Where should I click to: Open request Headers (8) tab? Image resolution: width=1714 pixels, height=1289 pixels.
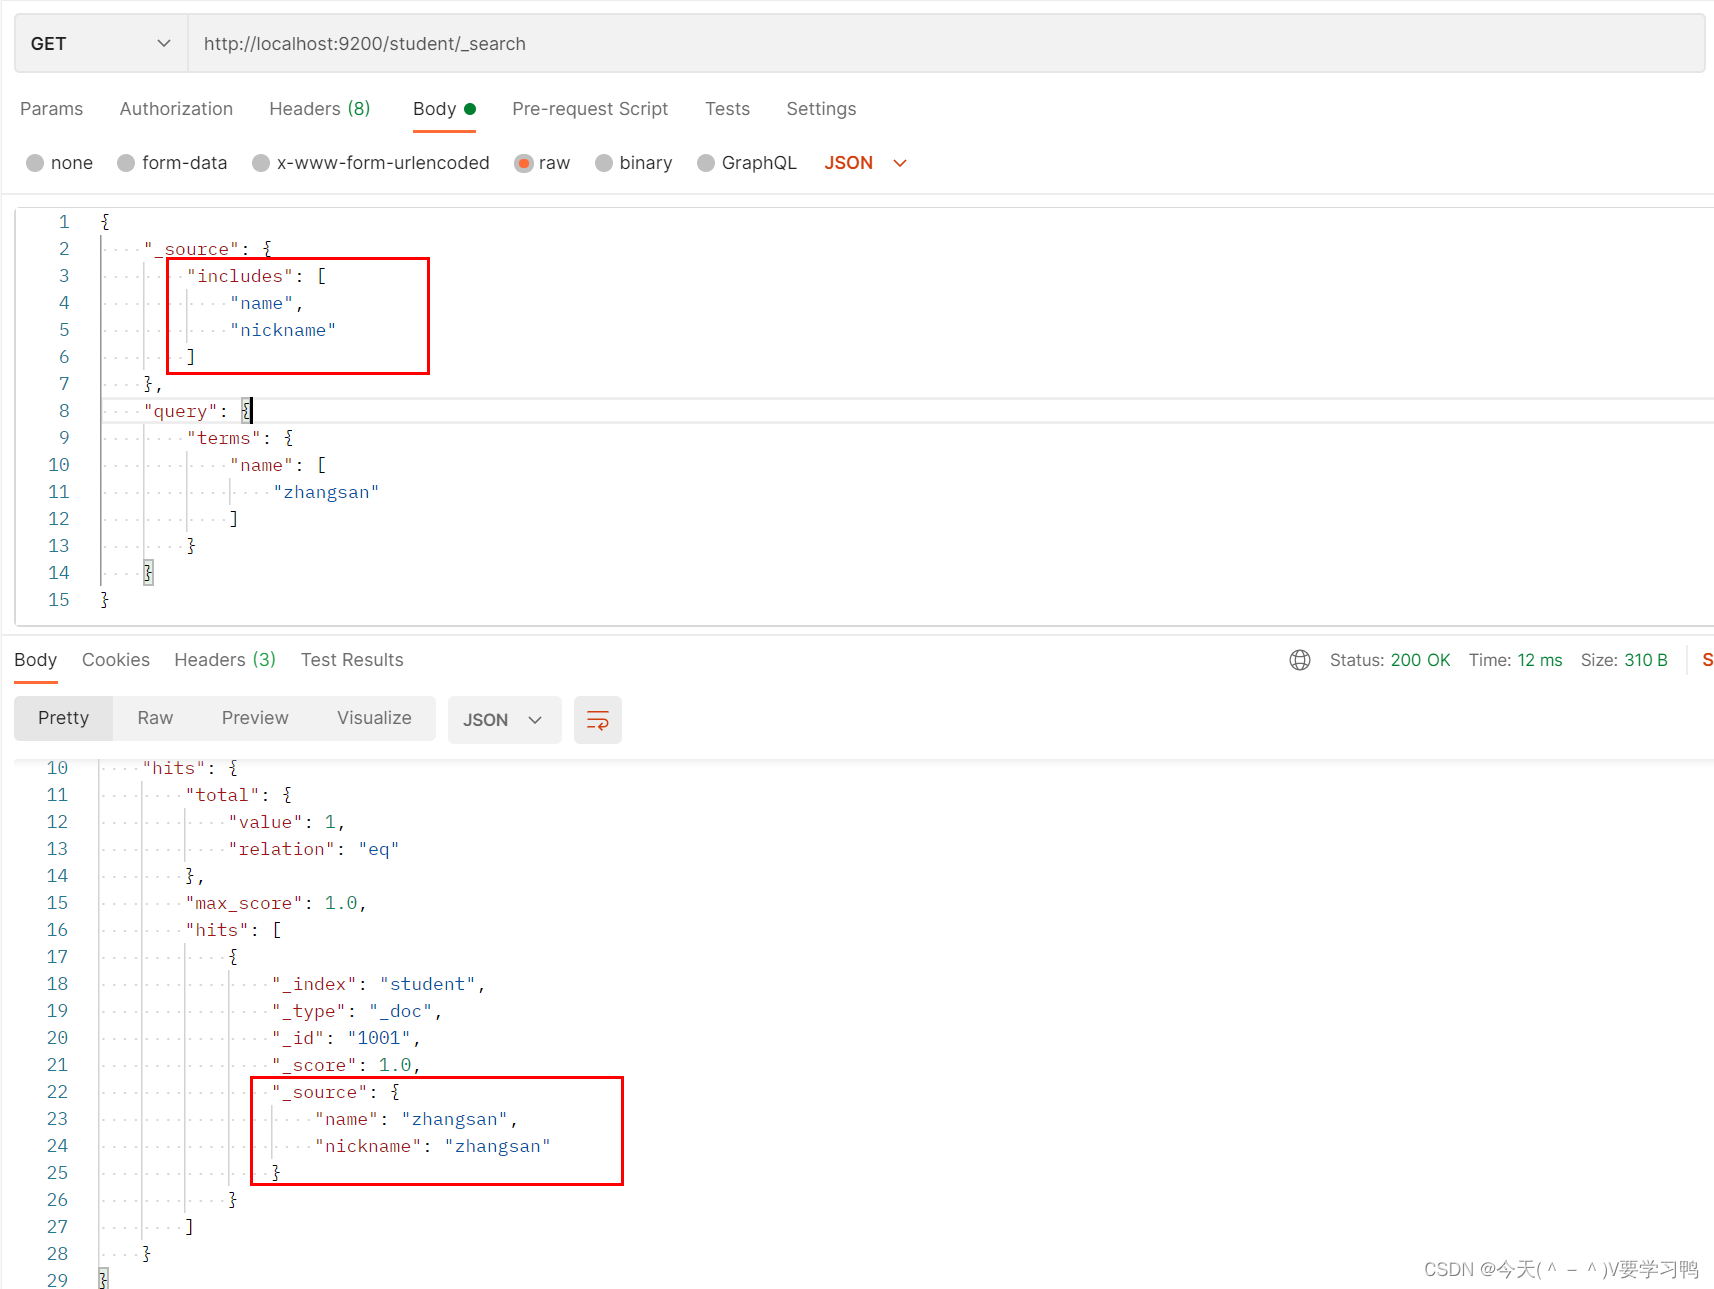320,109
